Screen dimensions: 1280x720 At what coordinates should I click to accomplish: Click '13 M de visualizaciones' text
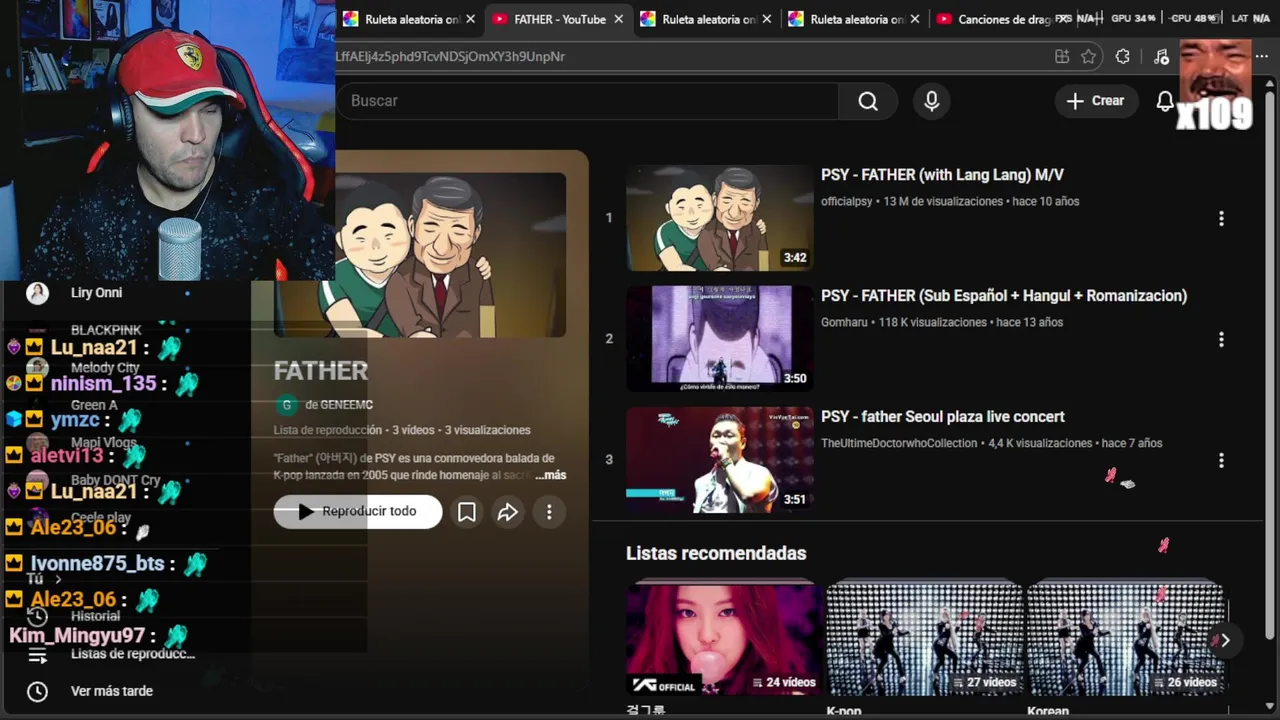[943, 201]
